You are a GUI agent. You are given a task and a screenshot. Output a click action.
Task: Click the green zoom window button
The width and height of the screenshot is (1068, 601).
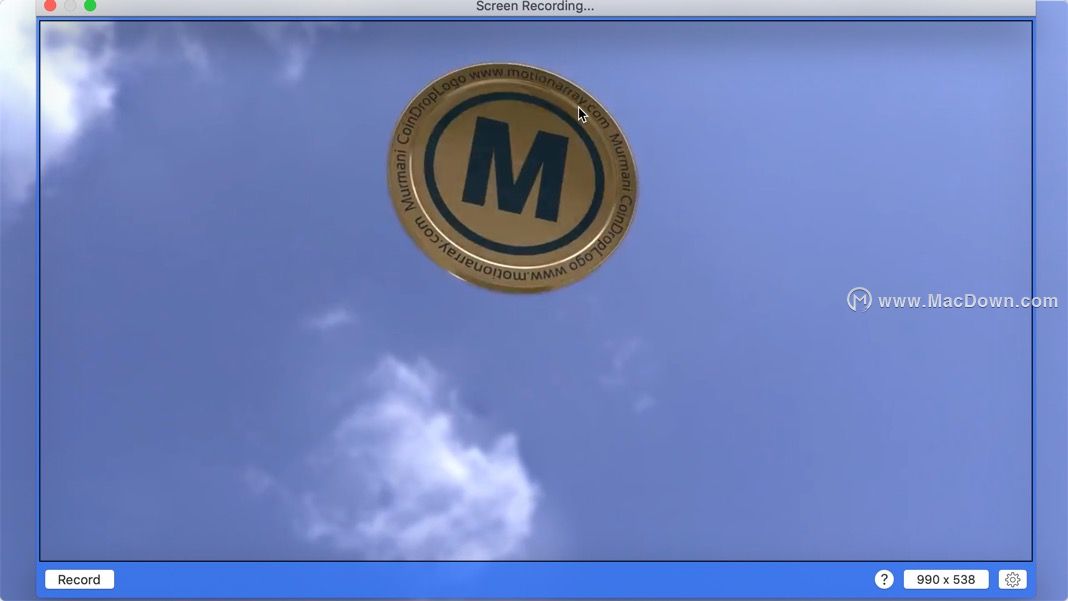(90, 5)
